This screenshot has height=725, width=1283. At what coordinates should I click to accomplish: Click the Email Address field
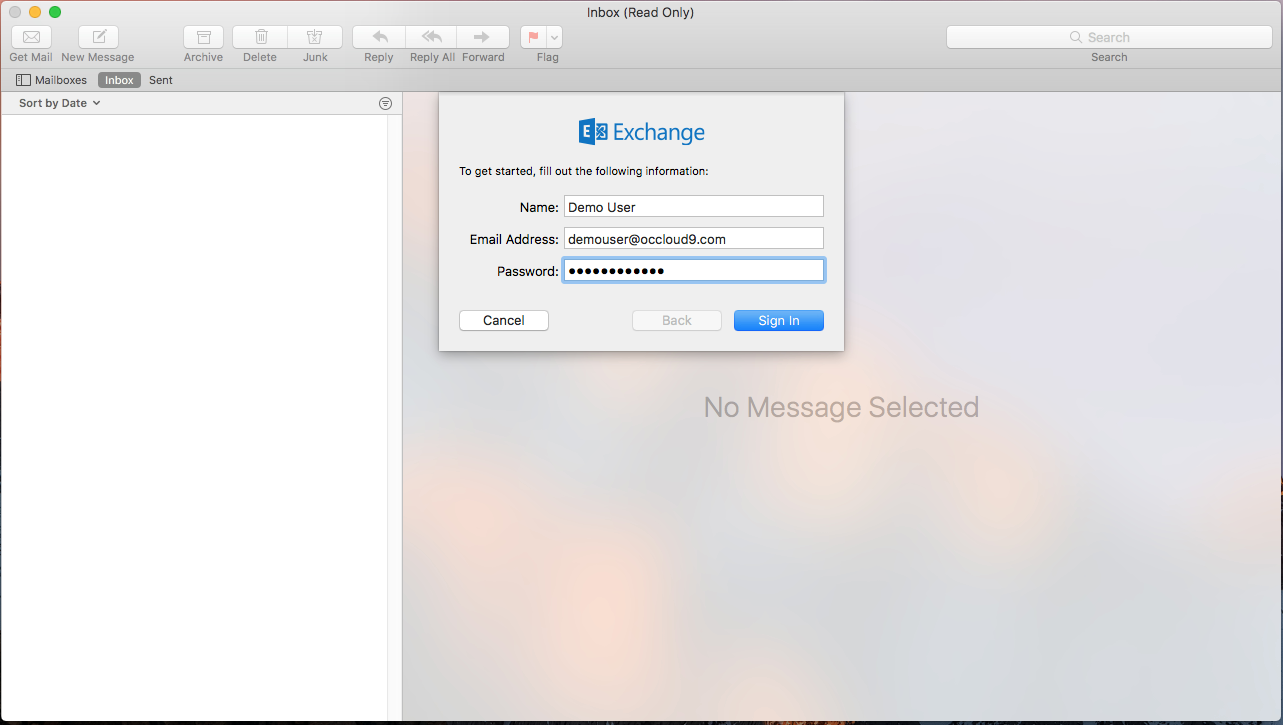[x=693, y=239]
